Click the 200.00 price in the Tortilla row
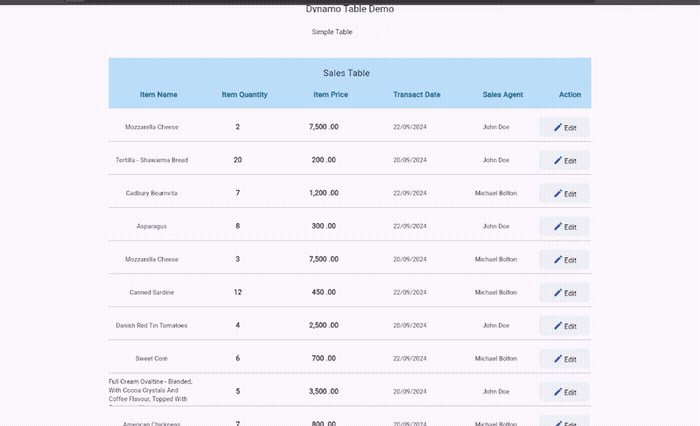This screenshot has width=700, height=426. pyautogui.click(x=324, y=160)
